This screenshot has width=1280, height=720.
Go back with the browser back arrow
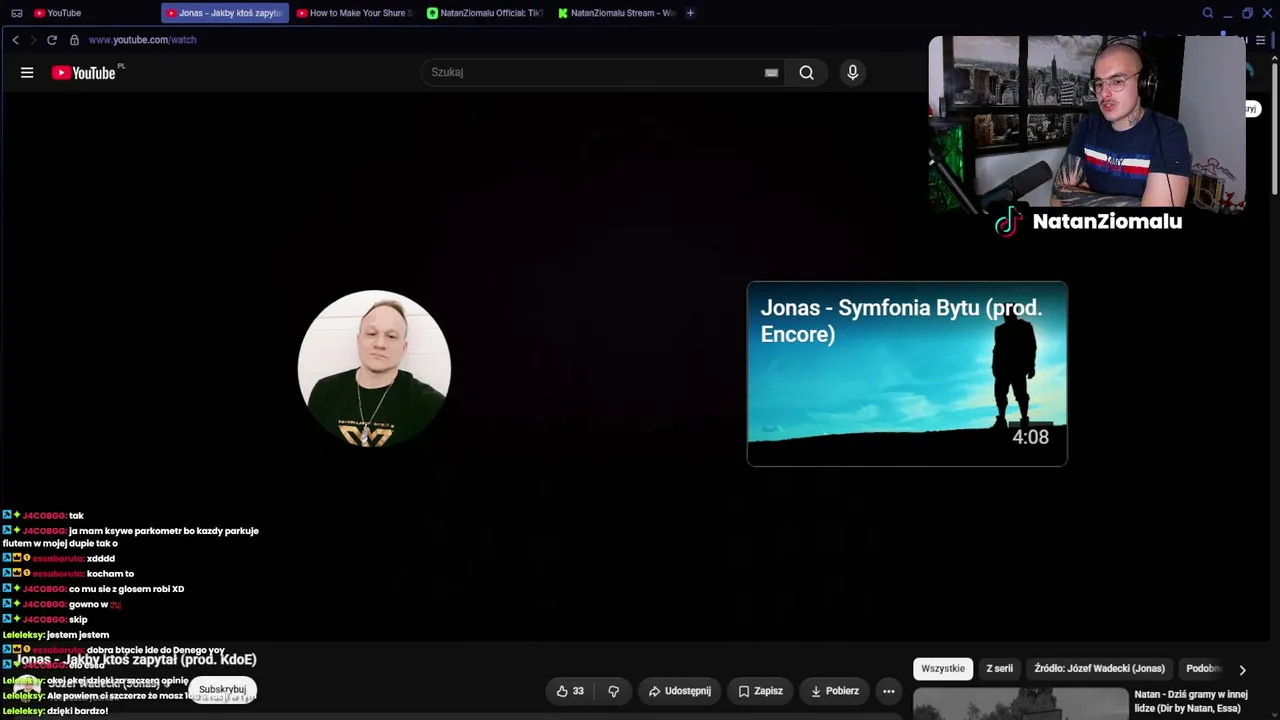(x=15, y=40)
